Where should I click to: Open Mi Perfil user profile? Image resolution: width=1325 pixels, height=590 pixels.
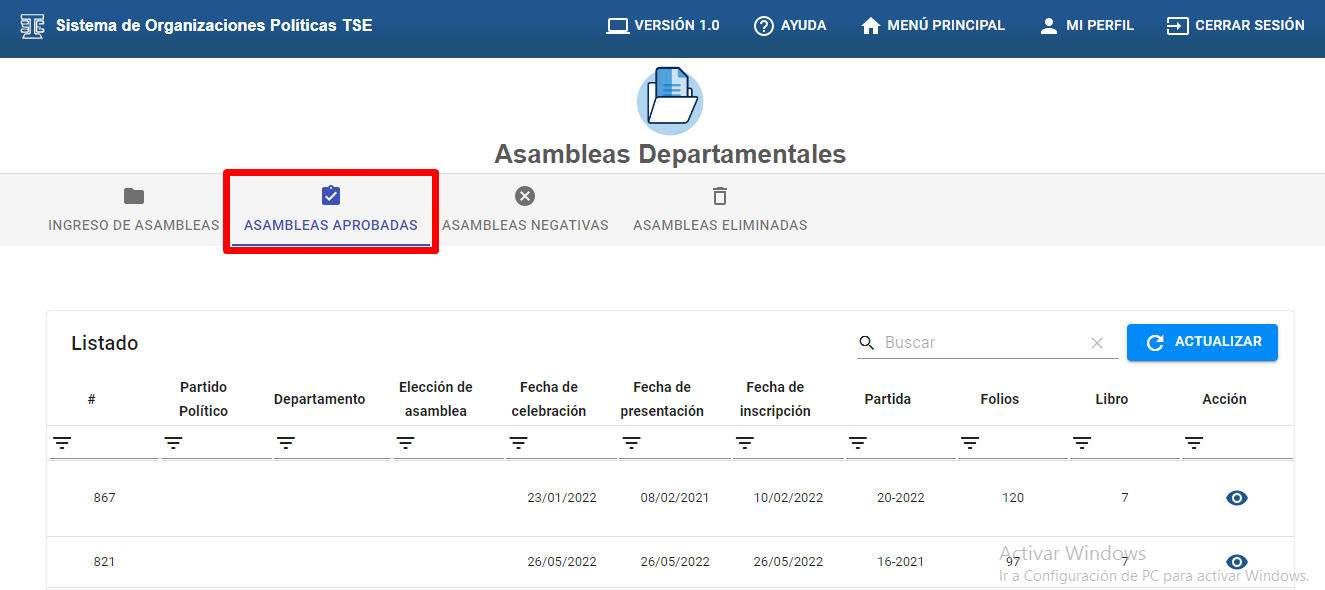(x=1086, y=26)
